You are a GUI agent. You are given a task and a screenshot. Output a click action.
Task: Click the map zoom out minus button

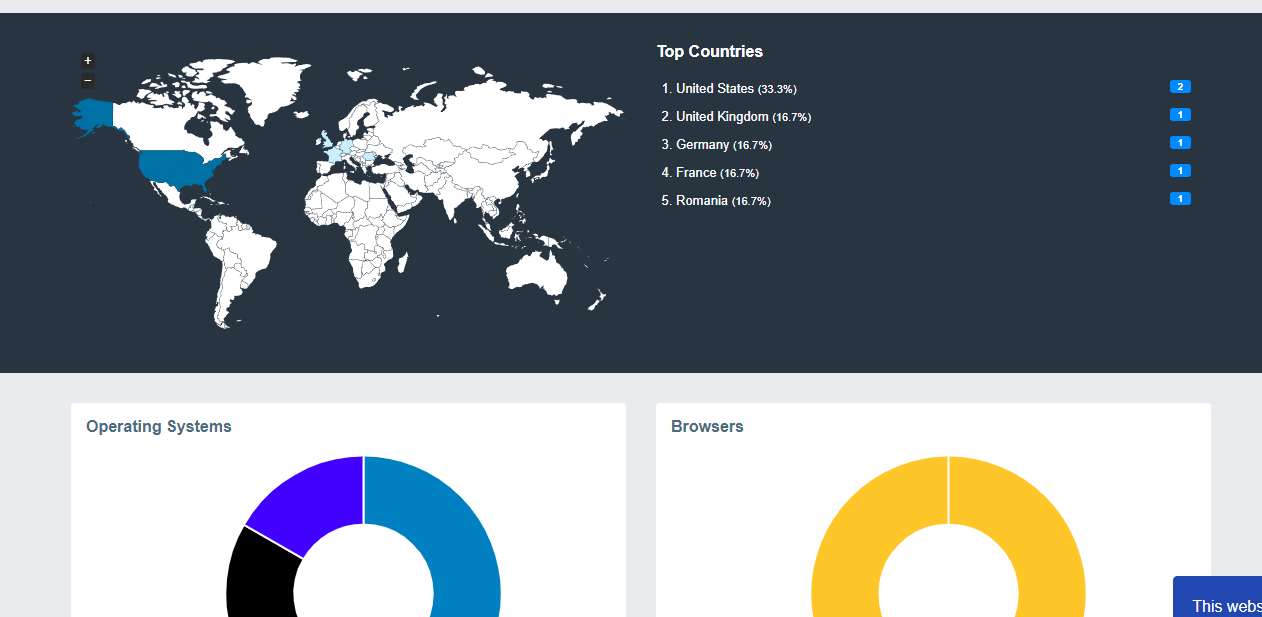point(88,81)
